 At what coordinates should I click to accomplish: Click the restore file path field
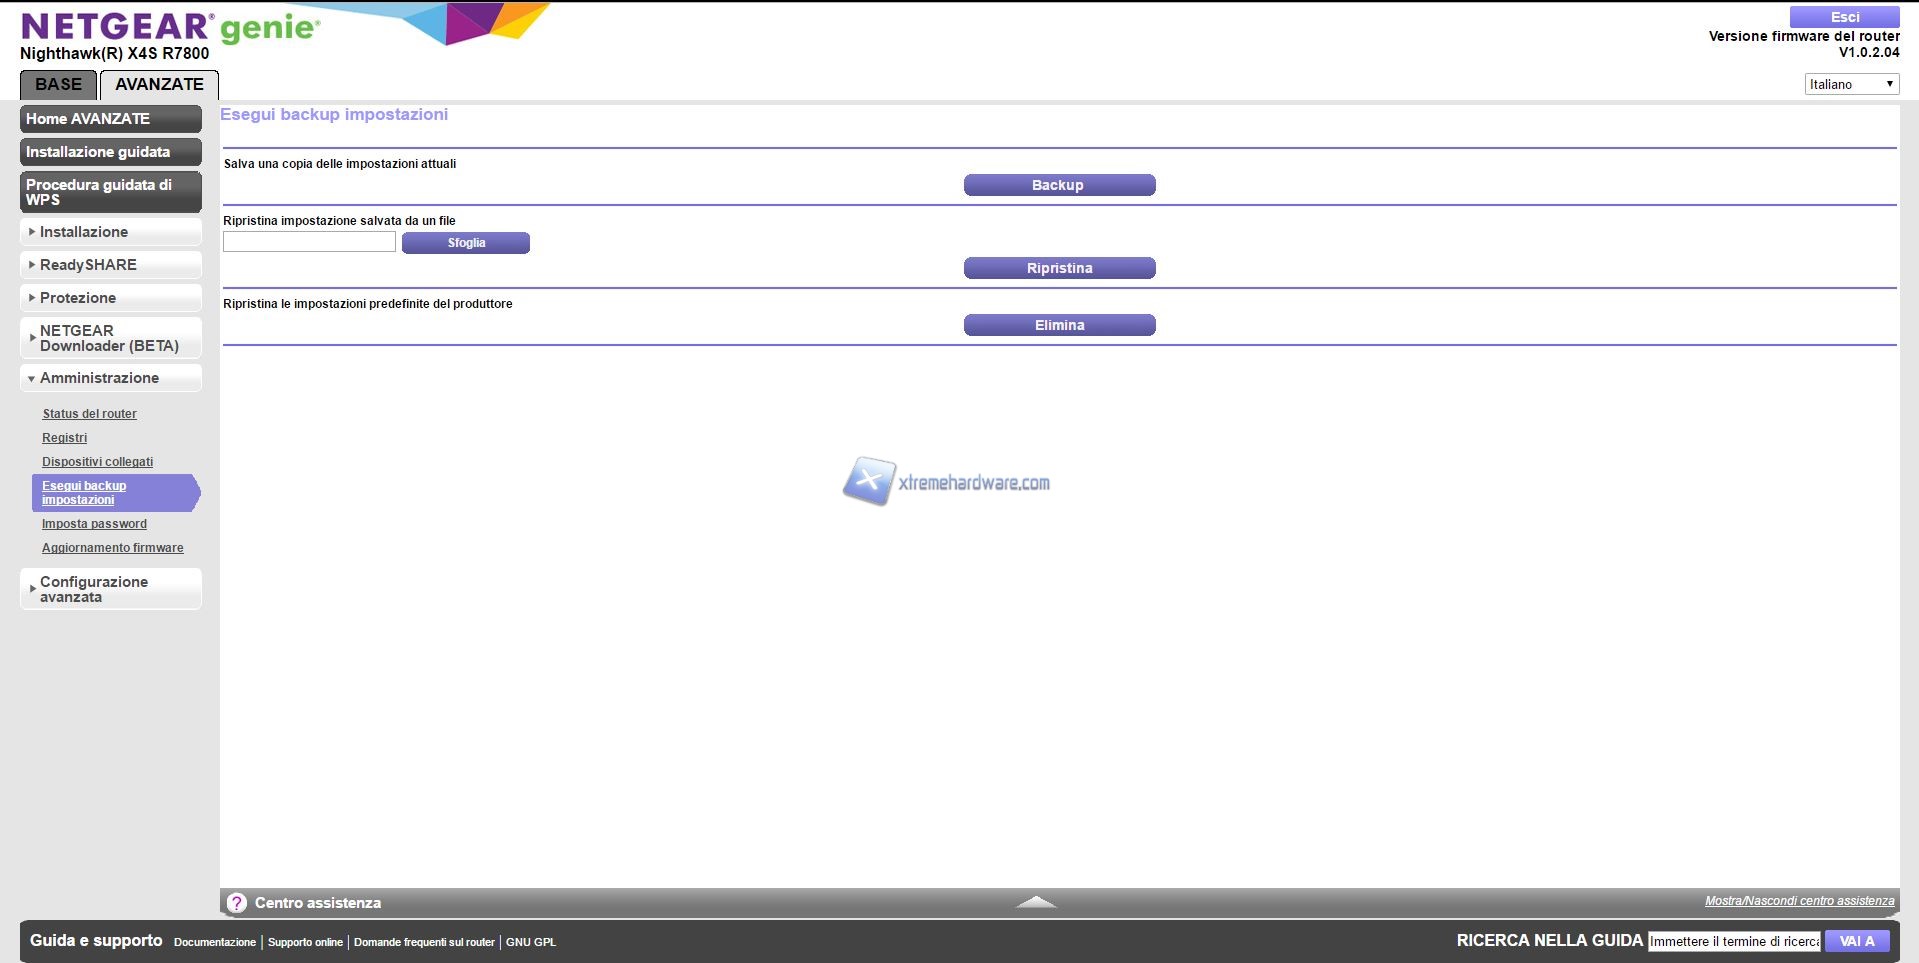[309, 242]
